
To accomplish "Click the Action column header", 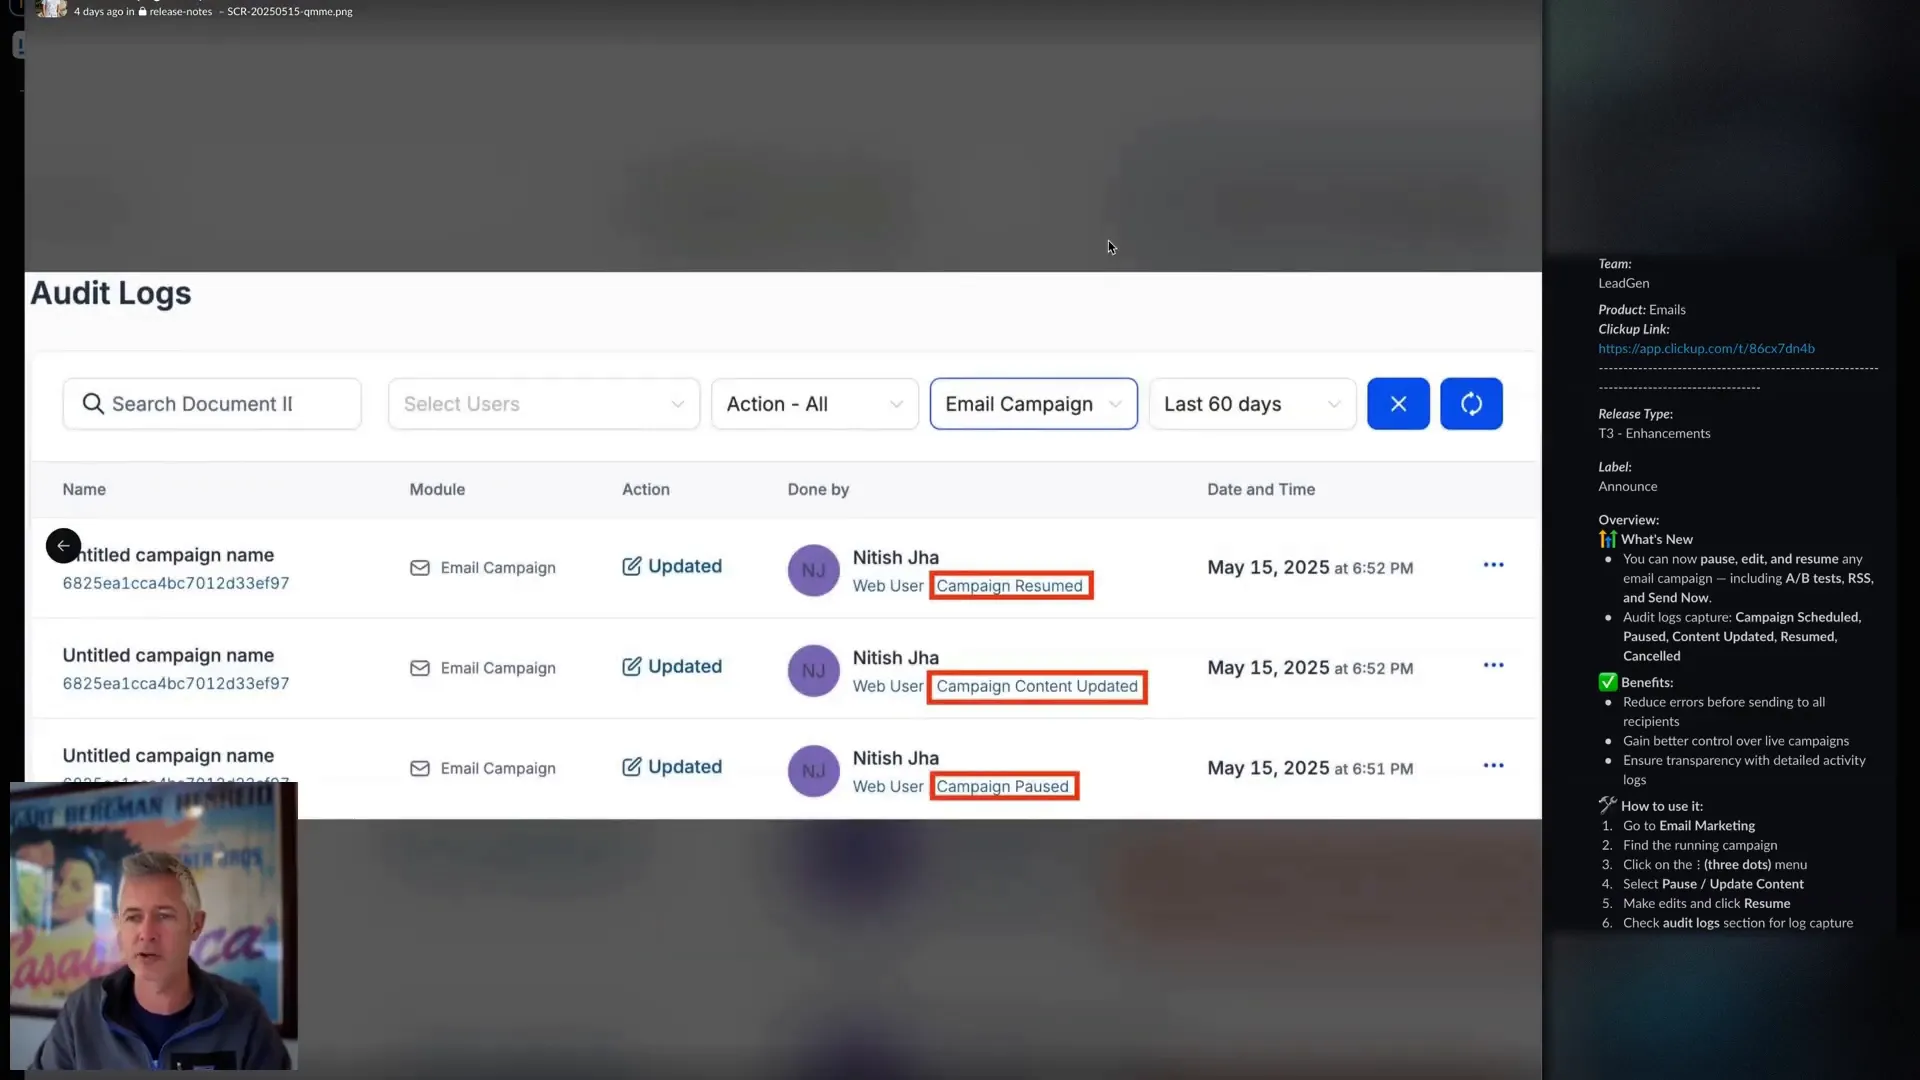I will point(646,489).
